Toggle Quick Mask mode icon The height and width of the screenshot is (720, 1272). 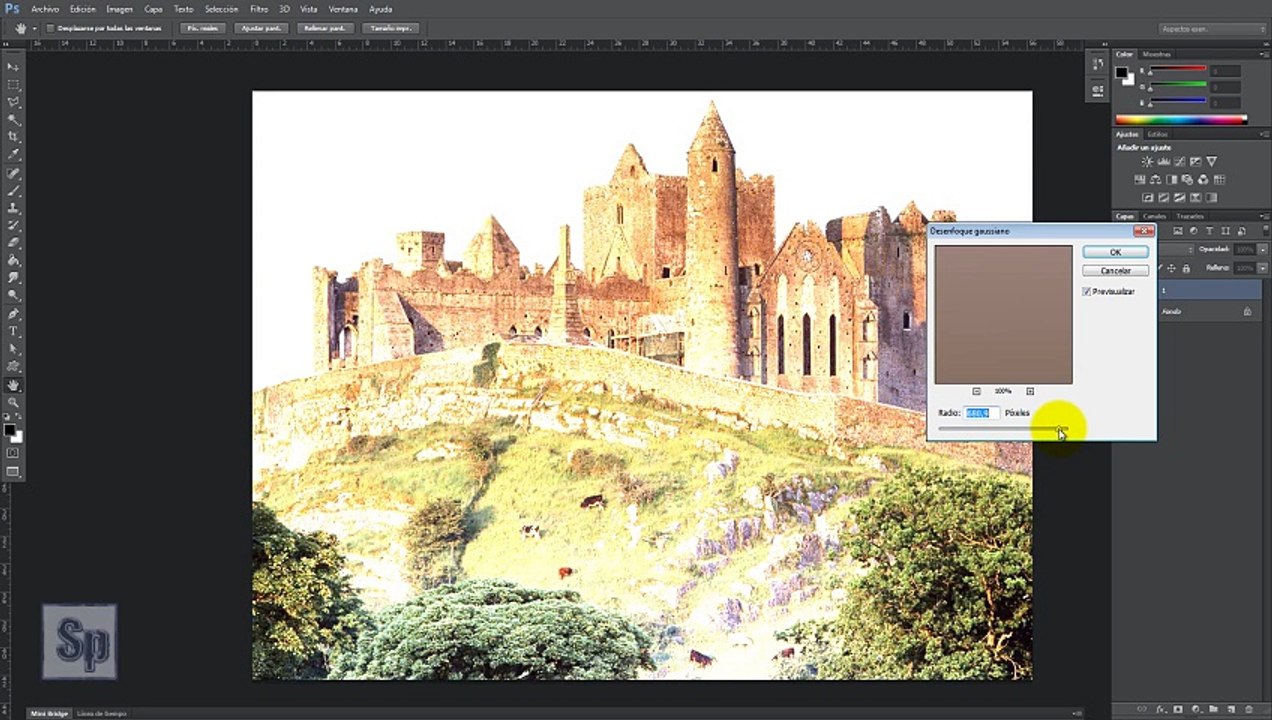(x=13, y=453)
